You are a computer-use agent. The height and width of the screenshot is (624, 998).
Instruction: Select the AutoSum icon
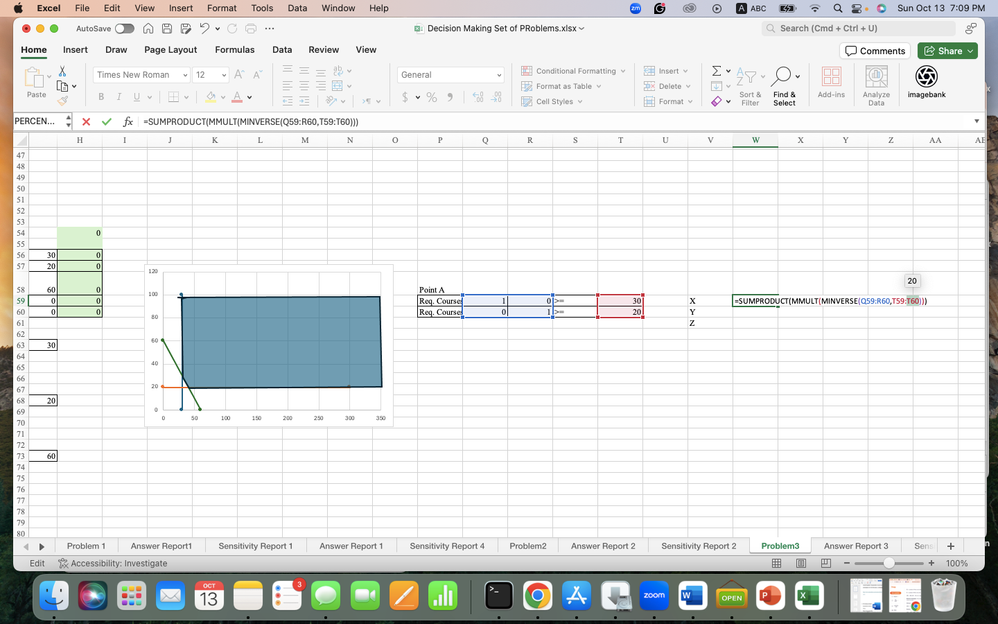(x=716, y=70)
